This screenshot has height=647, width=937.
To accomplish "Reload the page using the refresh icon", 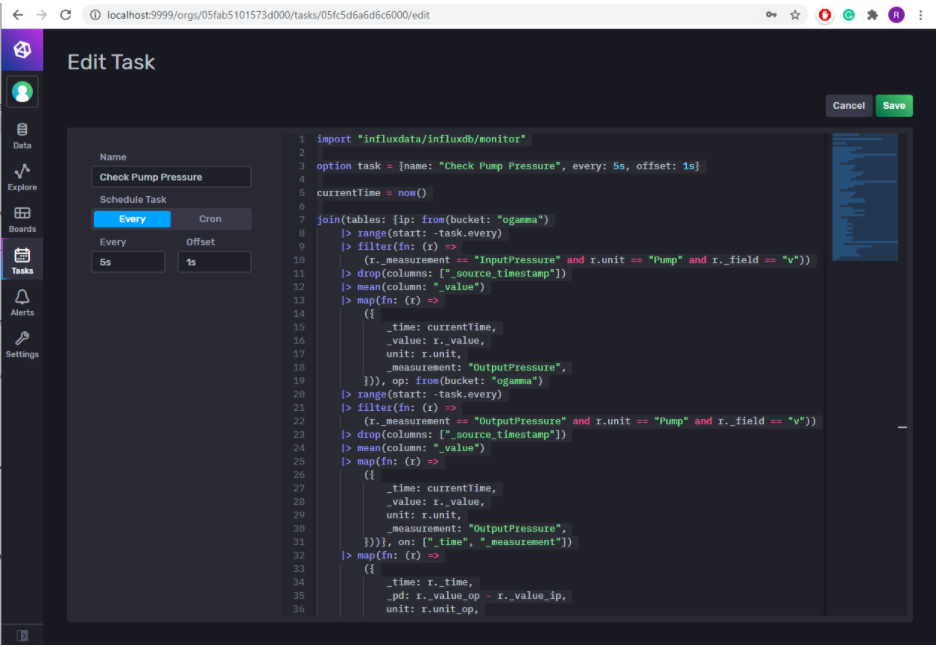I will click(65, 14).
